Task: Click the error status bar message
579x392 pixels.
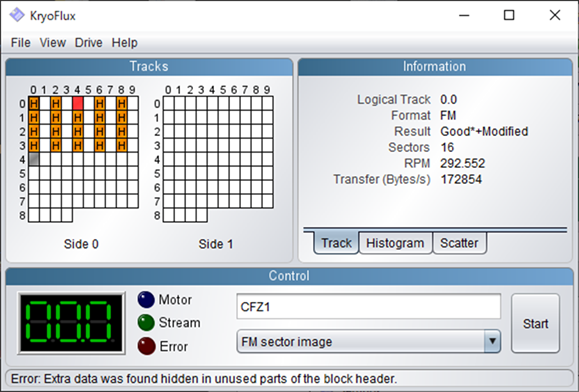Action: 204,379
